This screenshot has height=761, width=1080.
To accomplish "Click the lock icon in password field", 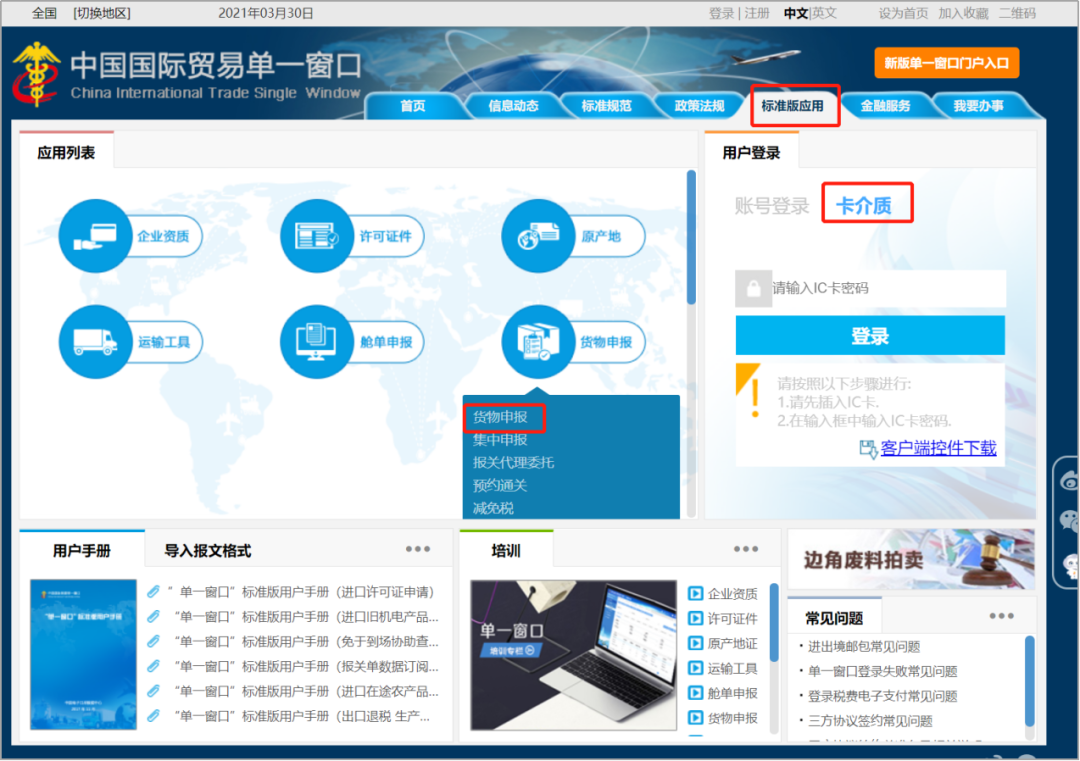I will tap(754, 288).
